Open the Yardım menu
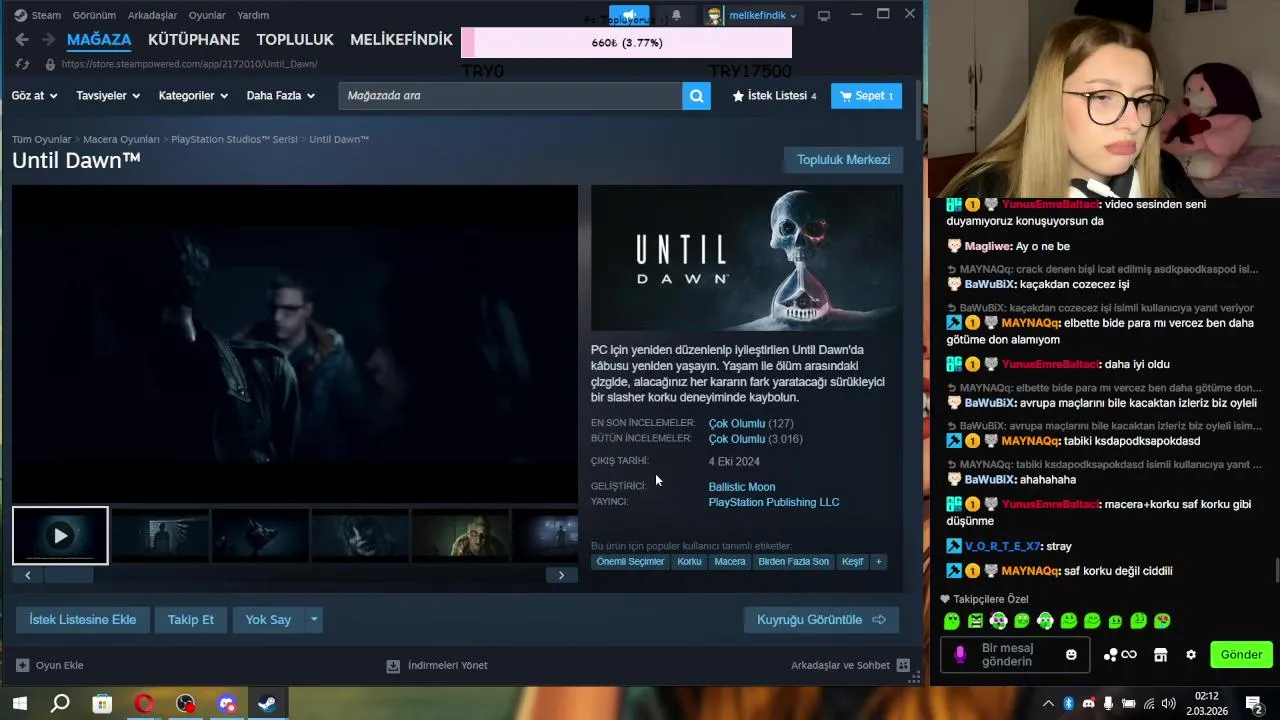This screenshot has height=720, width=1280. pyautogui.click(x=253, y=15)
